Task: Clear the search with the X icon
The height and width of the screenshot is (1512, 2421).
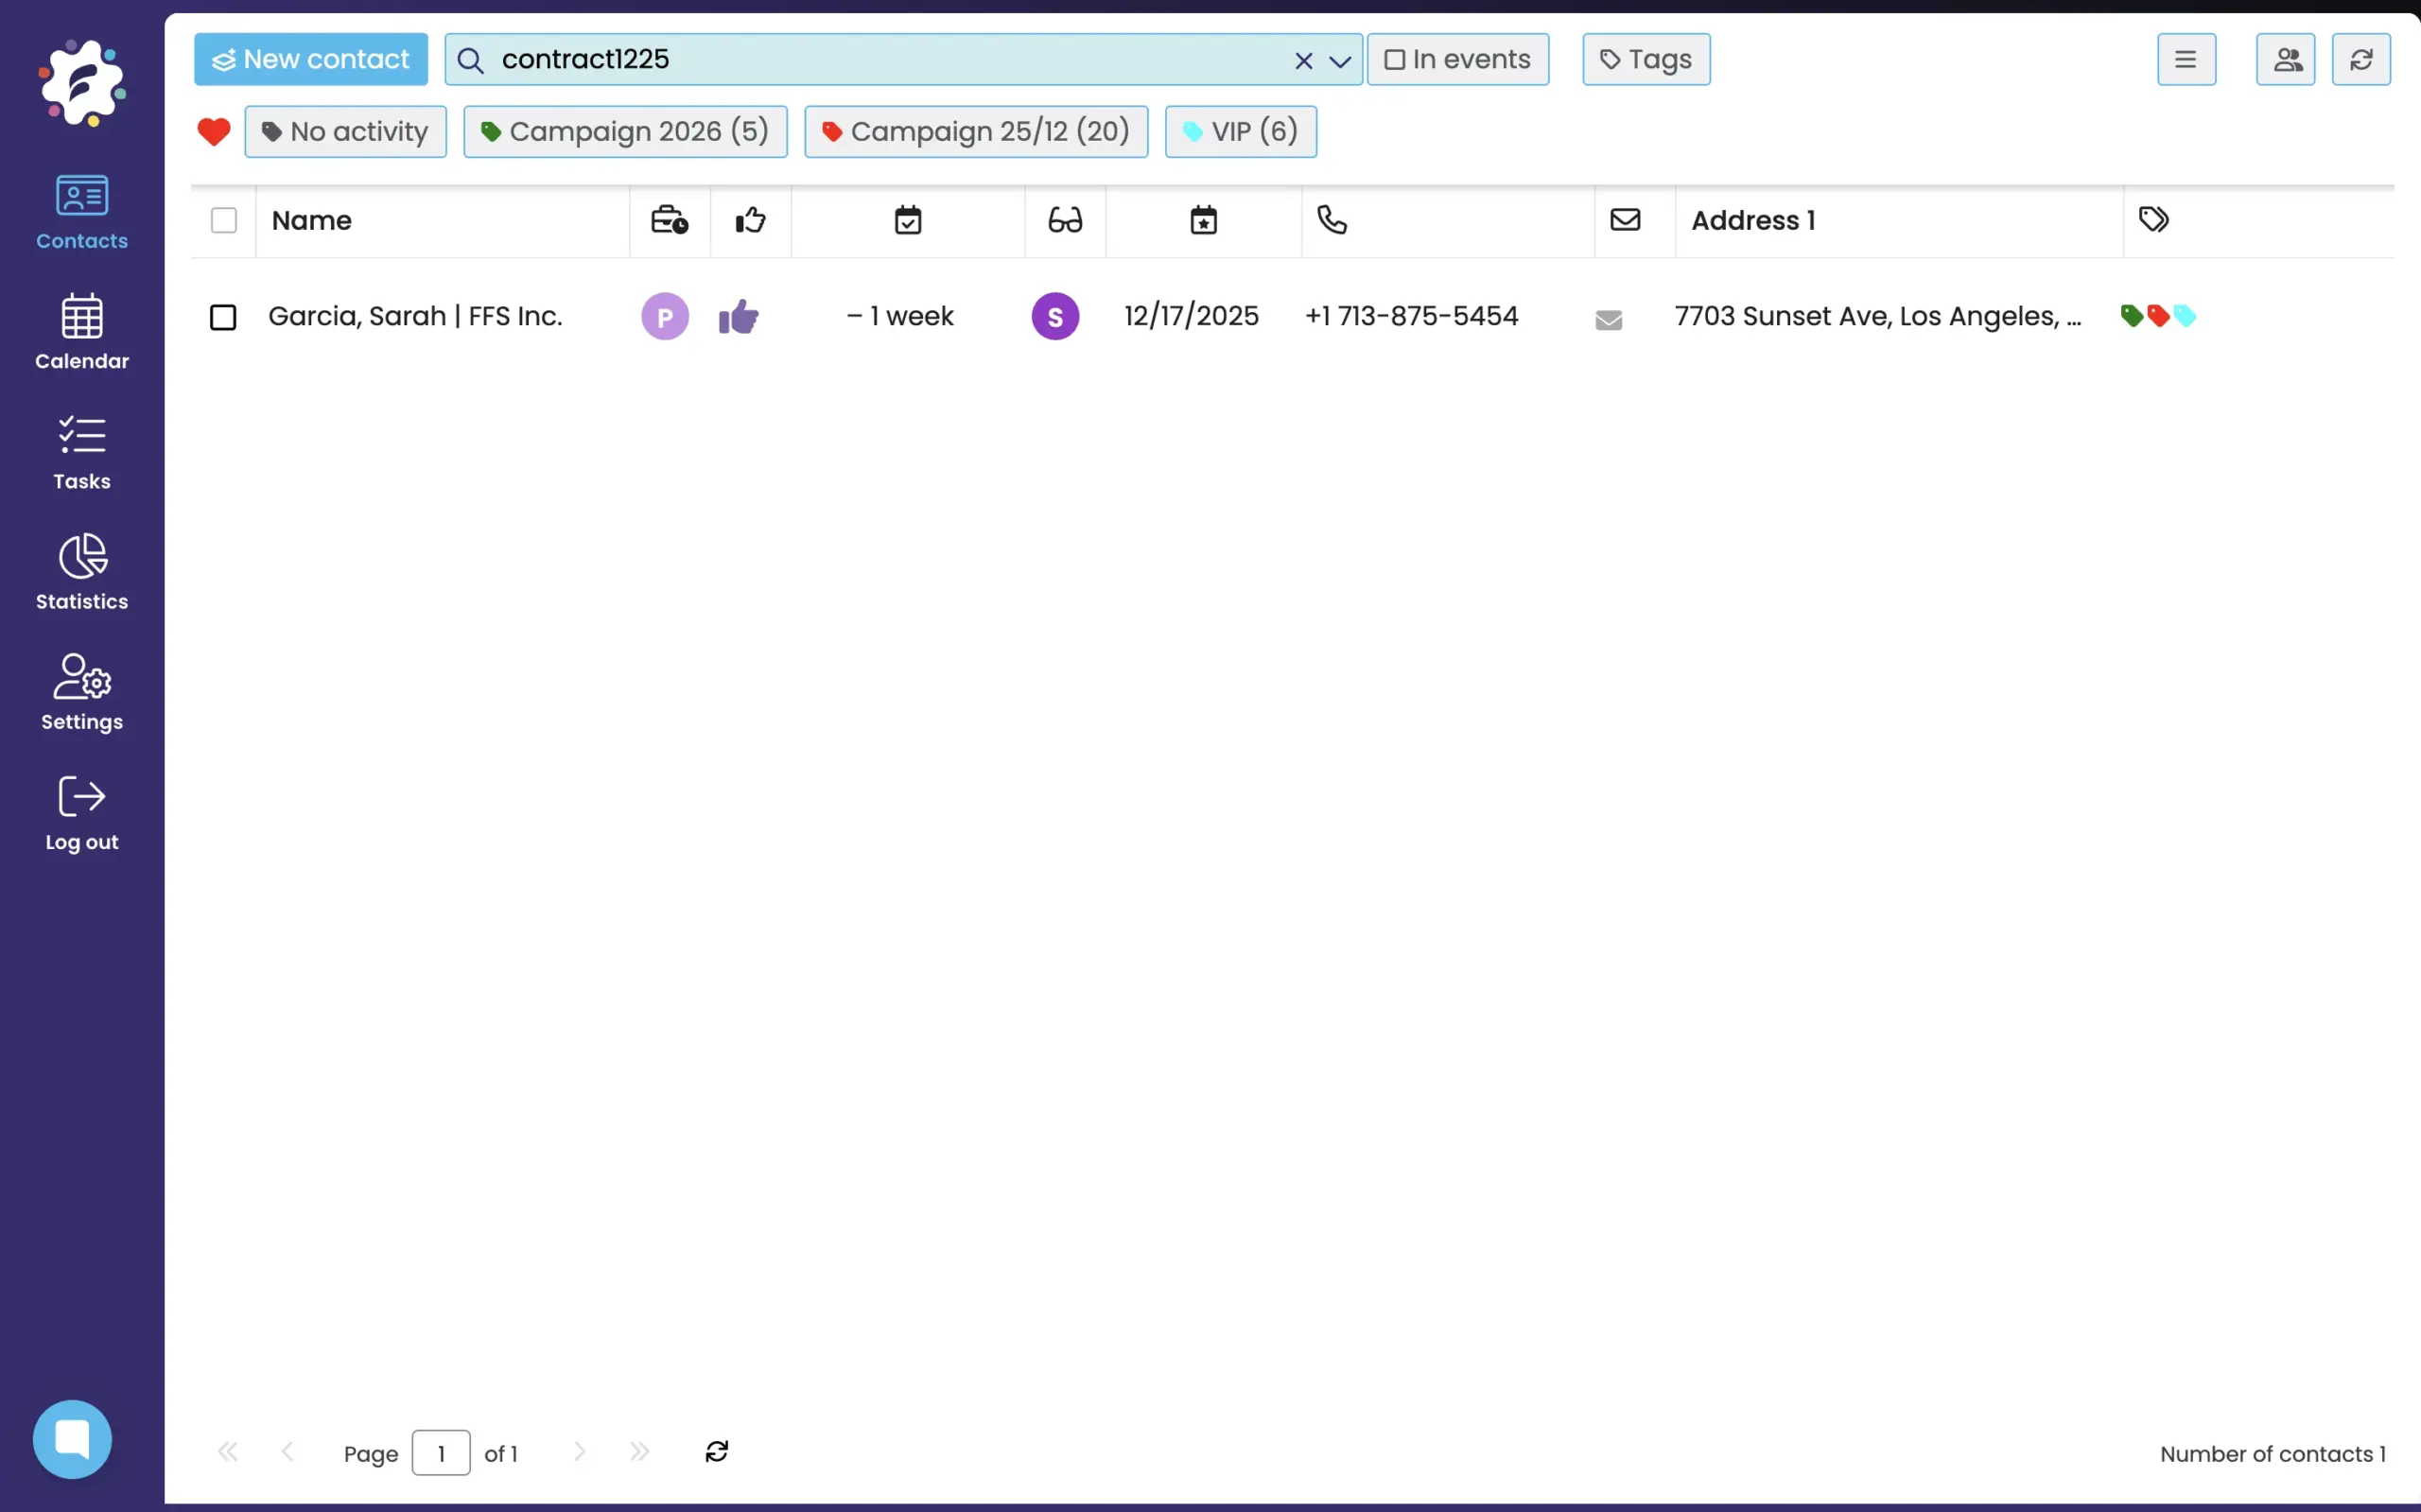Action: [1303, 61]
